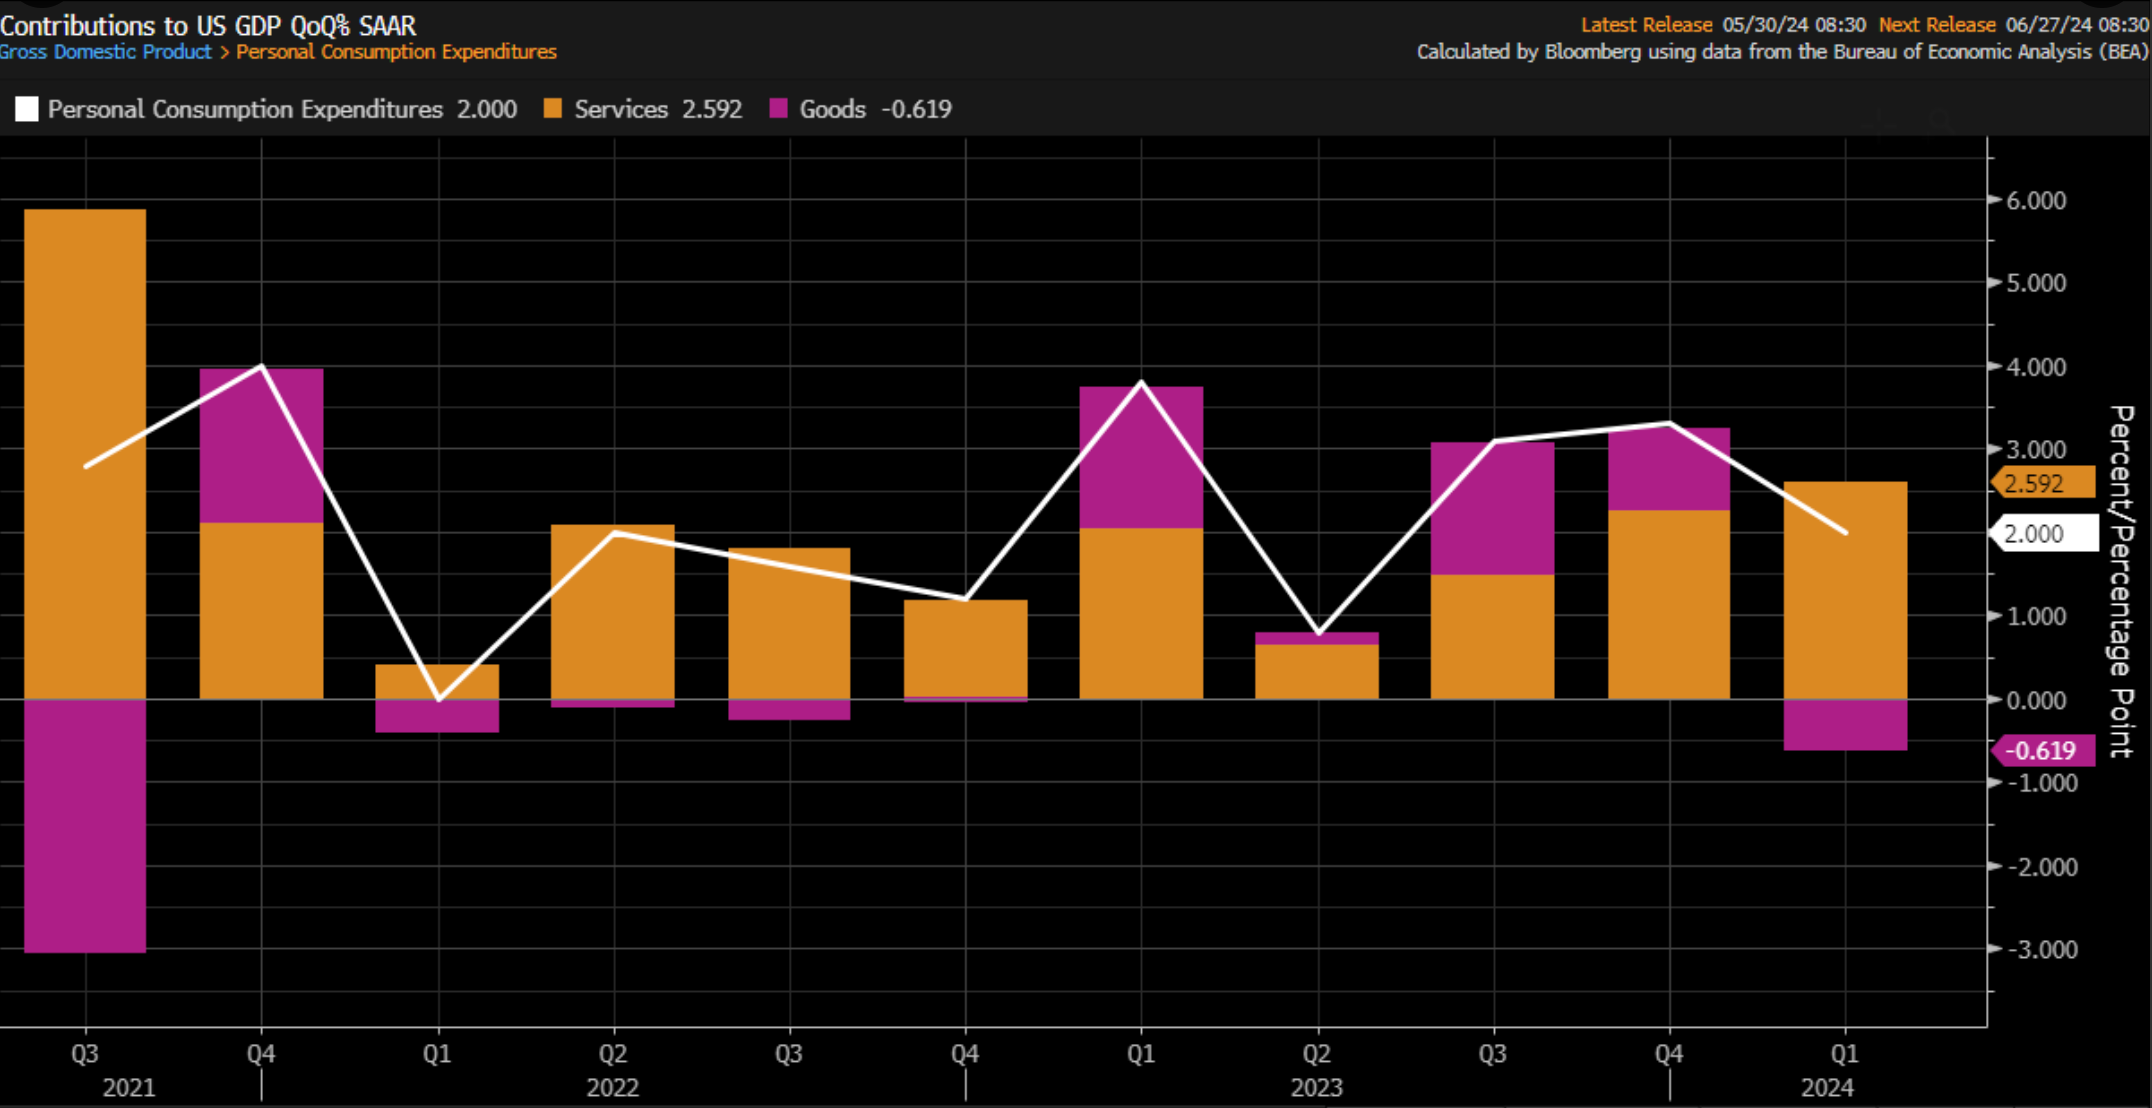Viewport: 2152px width, 1108px height.
Task: Click the Q1 2024 negative Goods bar
Action: pyautogui.click(x=1845, y=725)
